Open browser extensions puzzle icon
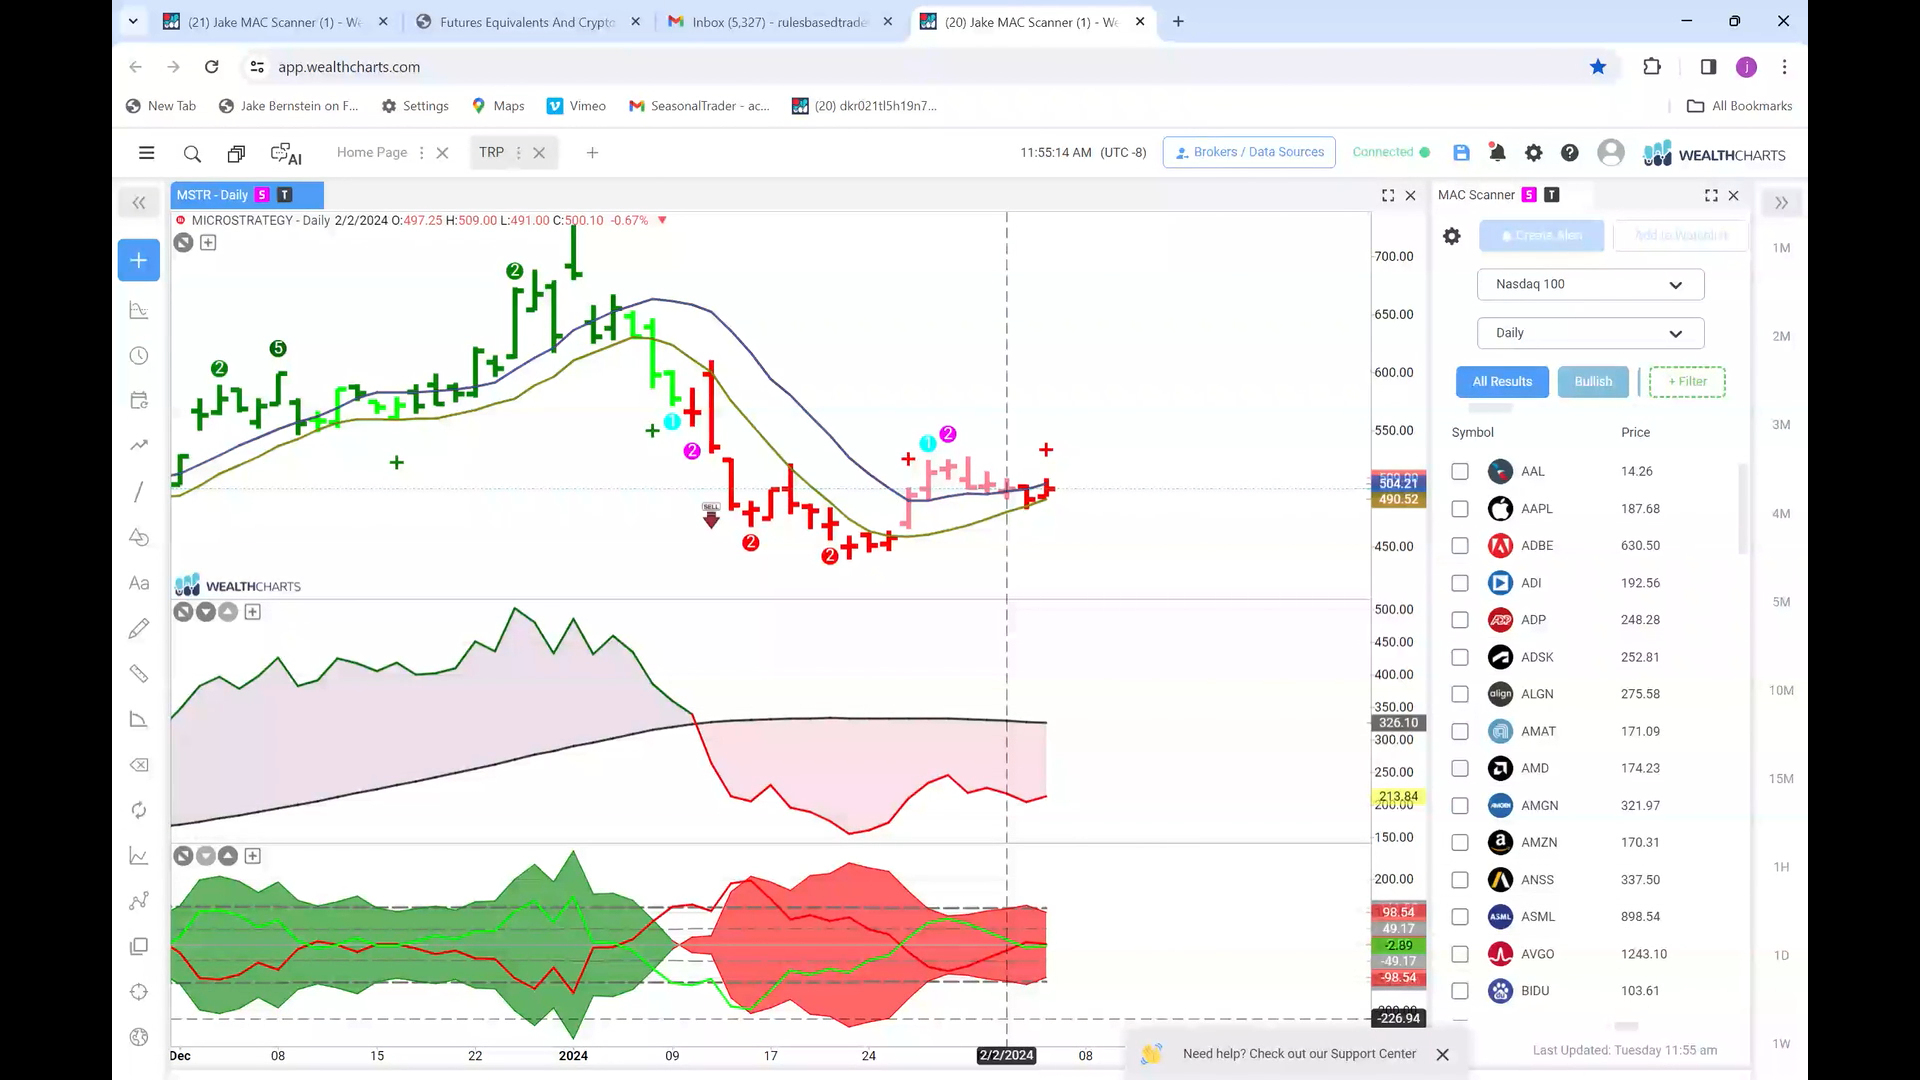 coord(1652,67)
